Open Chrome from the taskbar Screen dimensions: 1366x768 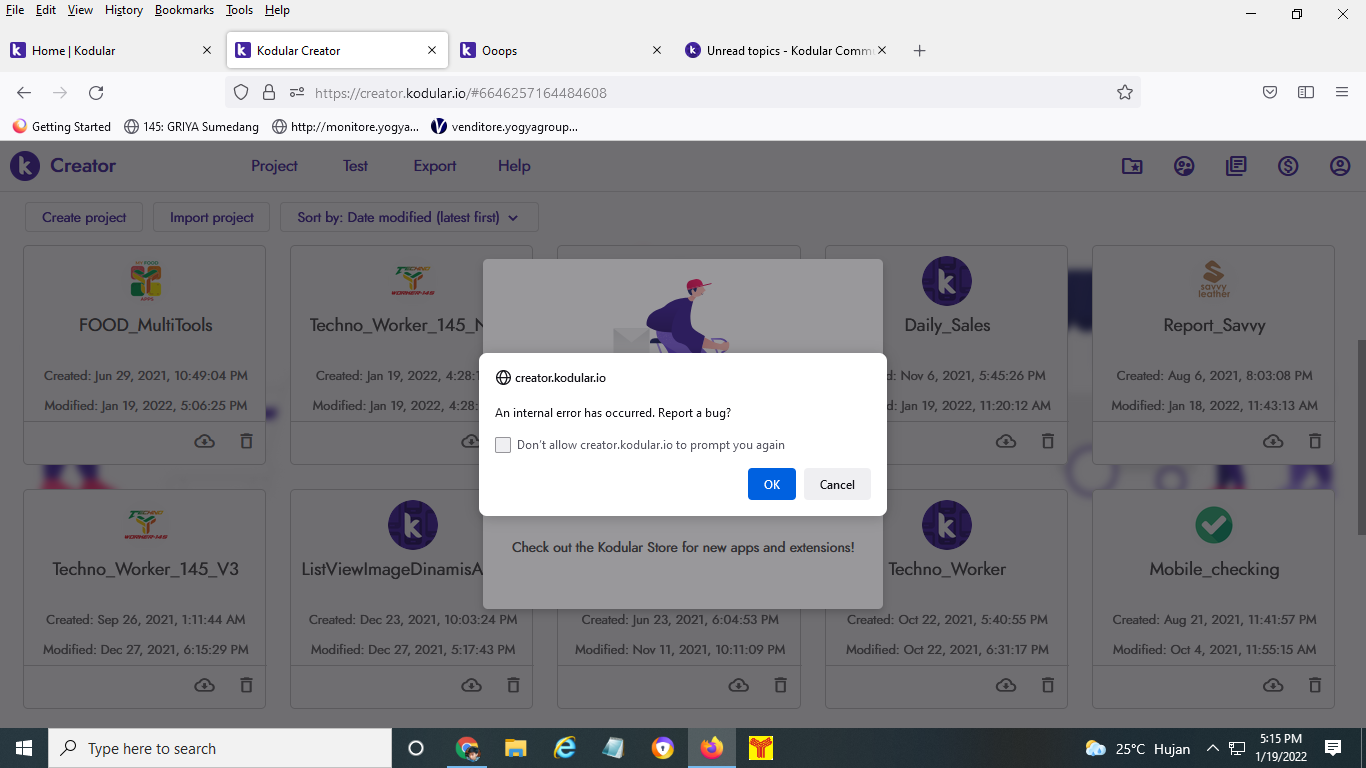pos(467,748)
